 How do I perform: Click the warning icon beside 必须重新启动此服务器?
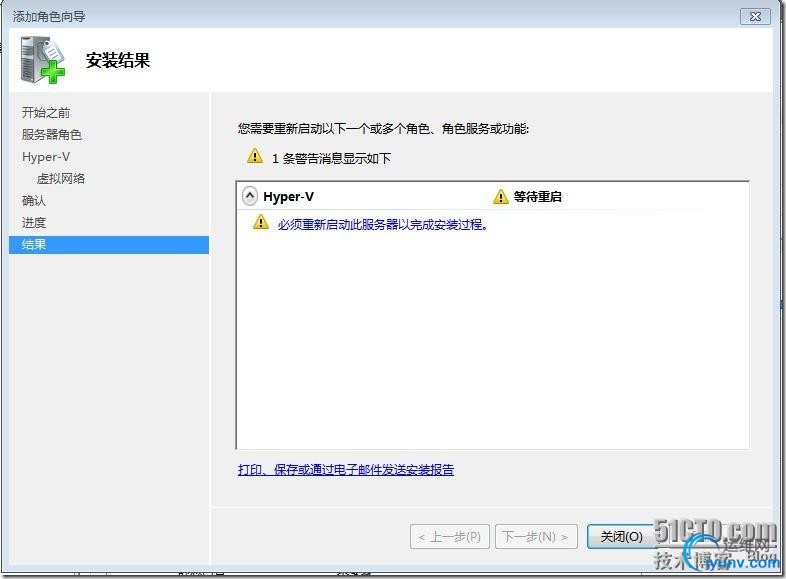point(261,222)
